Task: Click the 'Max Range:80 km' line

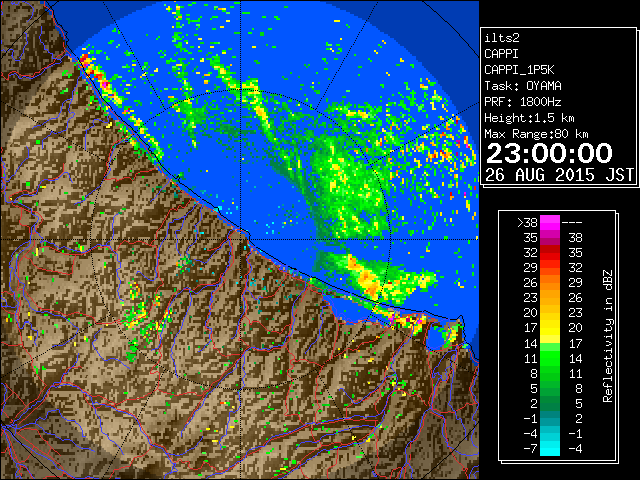Action: [x=536, y=134]
